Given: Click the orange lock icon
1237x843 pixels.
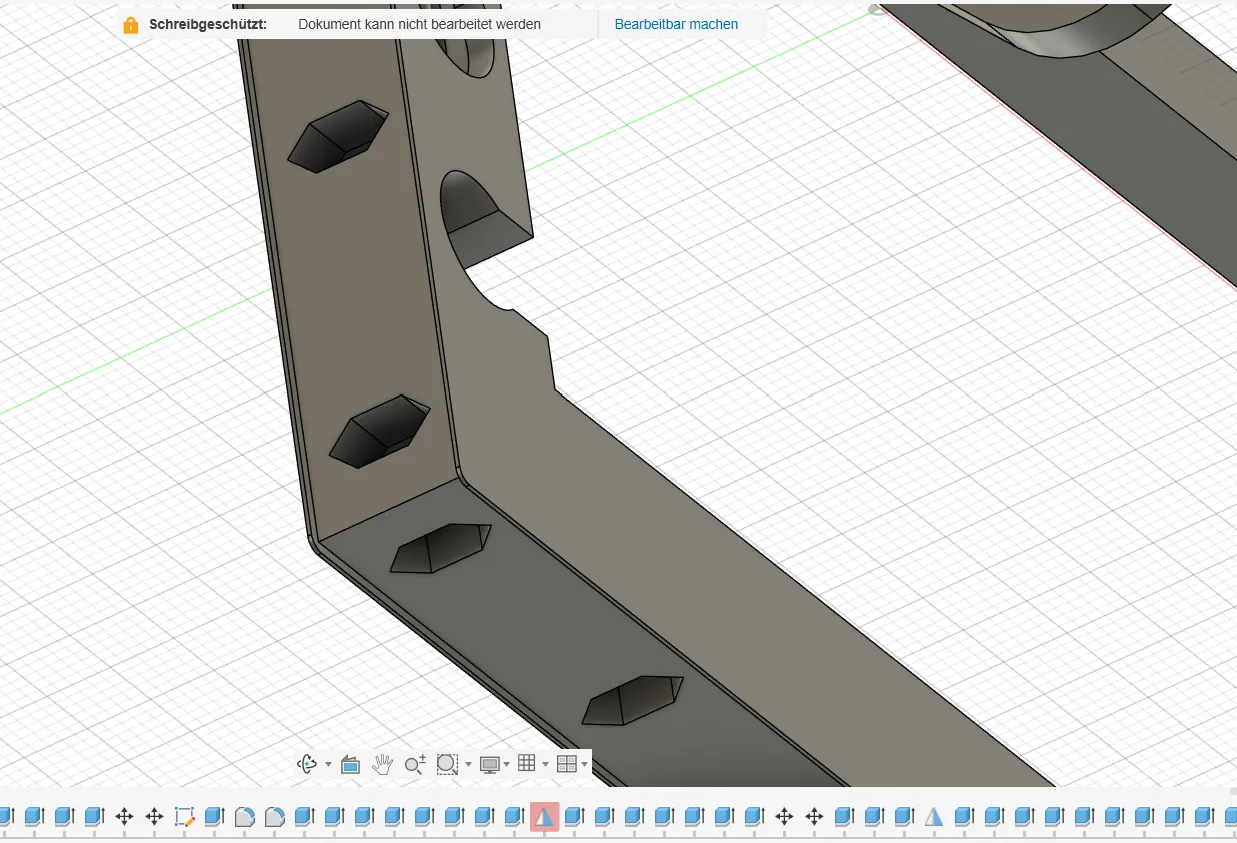Looking at the screenshot, I should [x=131, y=24].
